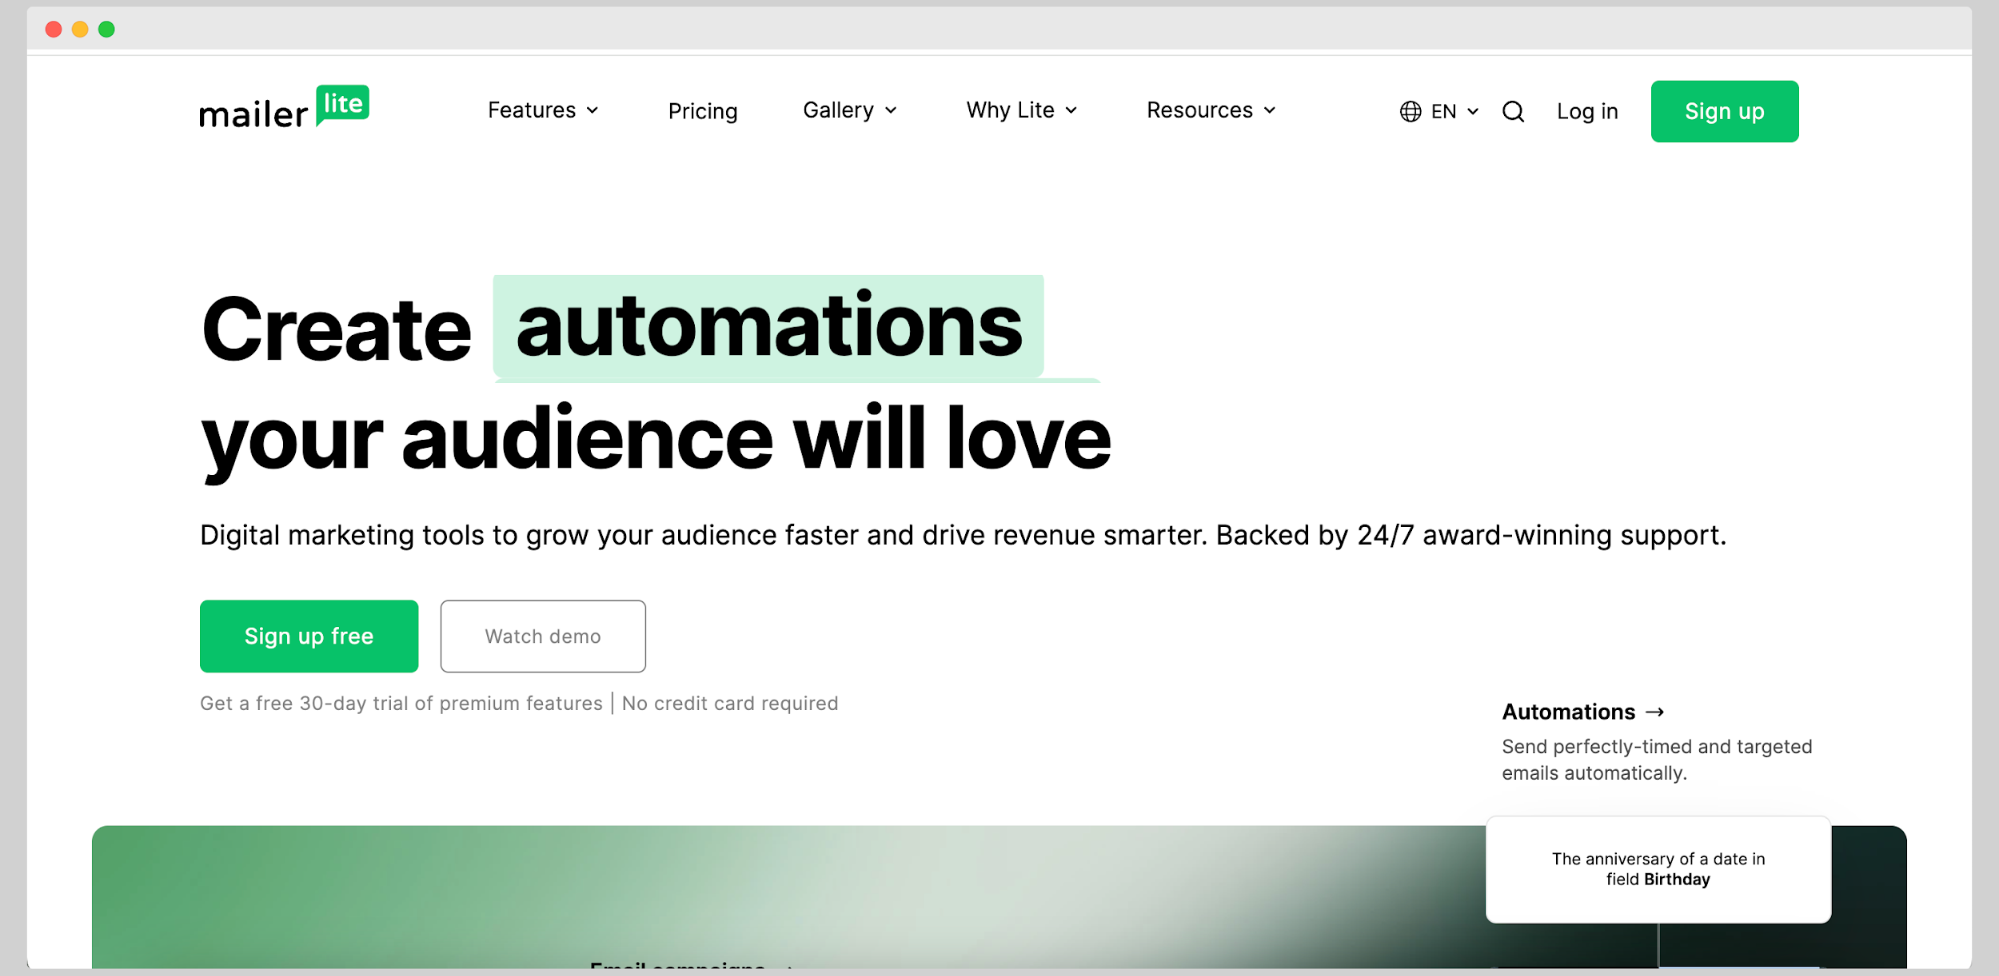Screen dimensions: 1999x976
Task: Click the MailerLite logo
Action: pyautogui.click(x=284, y=109)
